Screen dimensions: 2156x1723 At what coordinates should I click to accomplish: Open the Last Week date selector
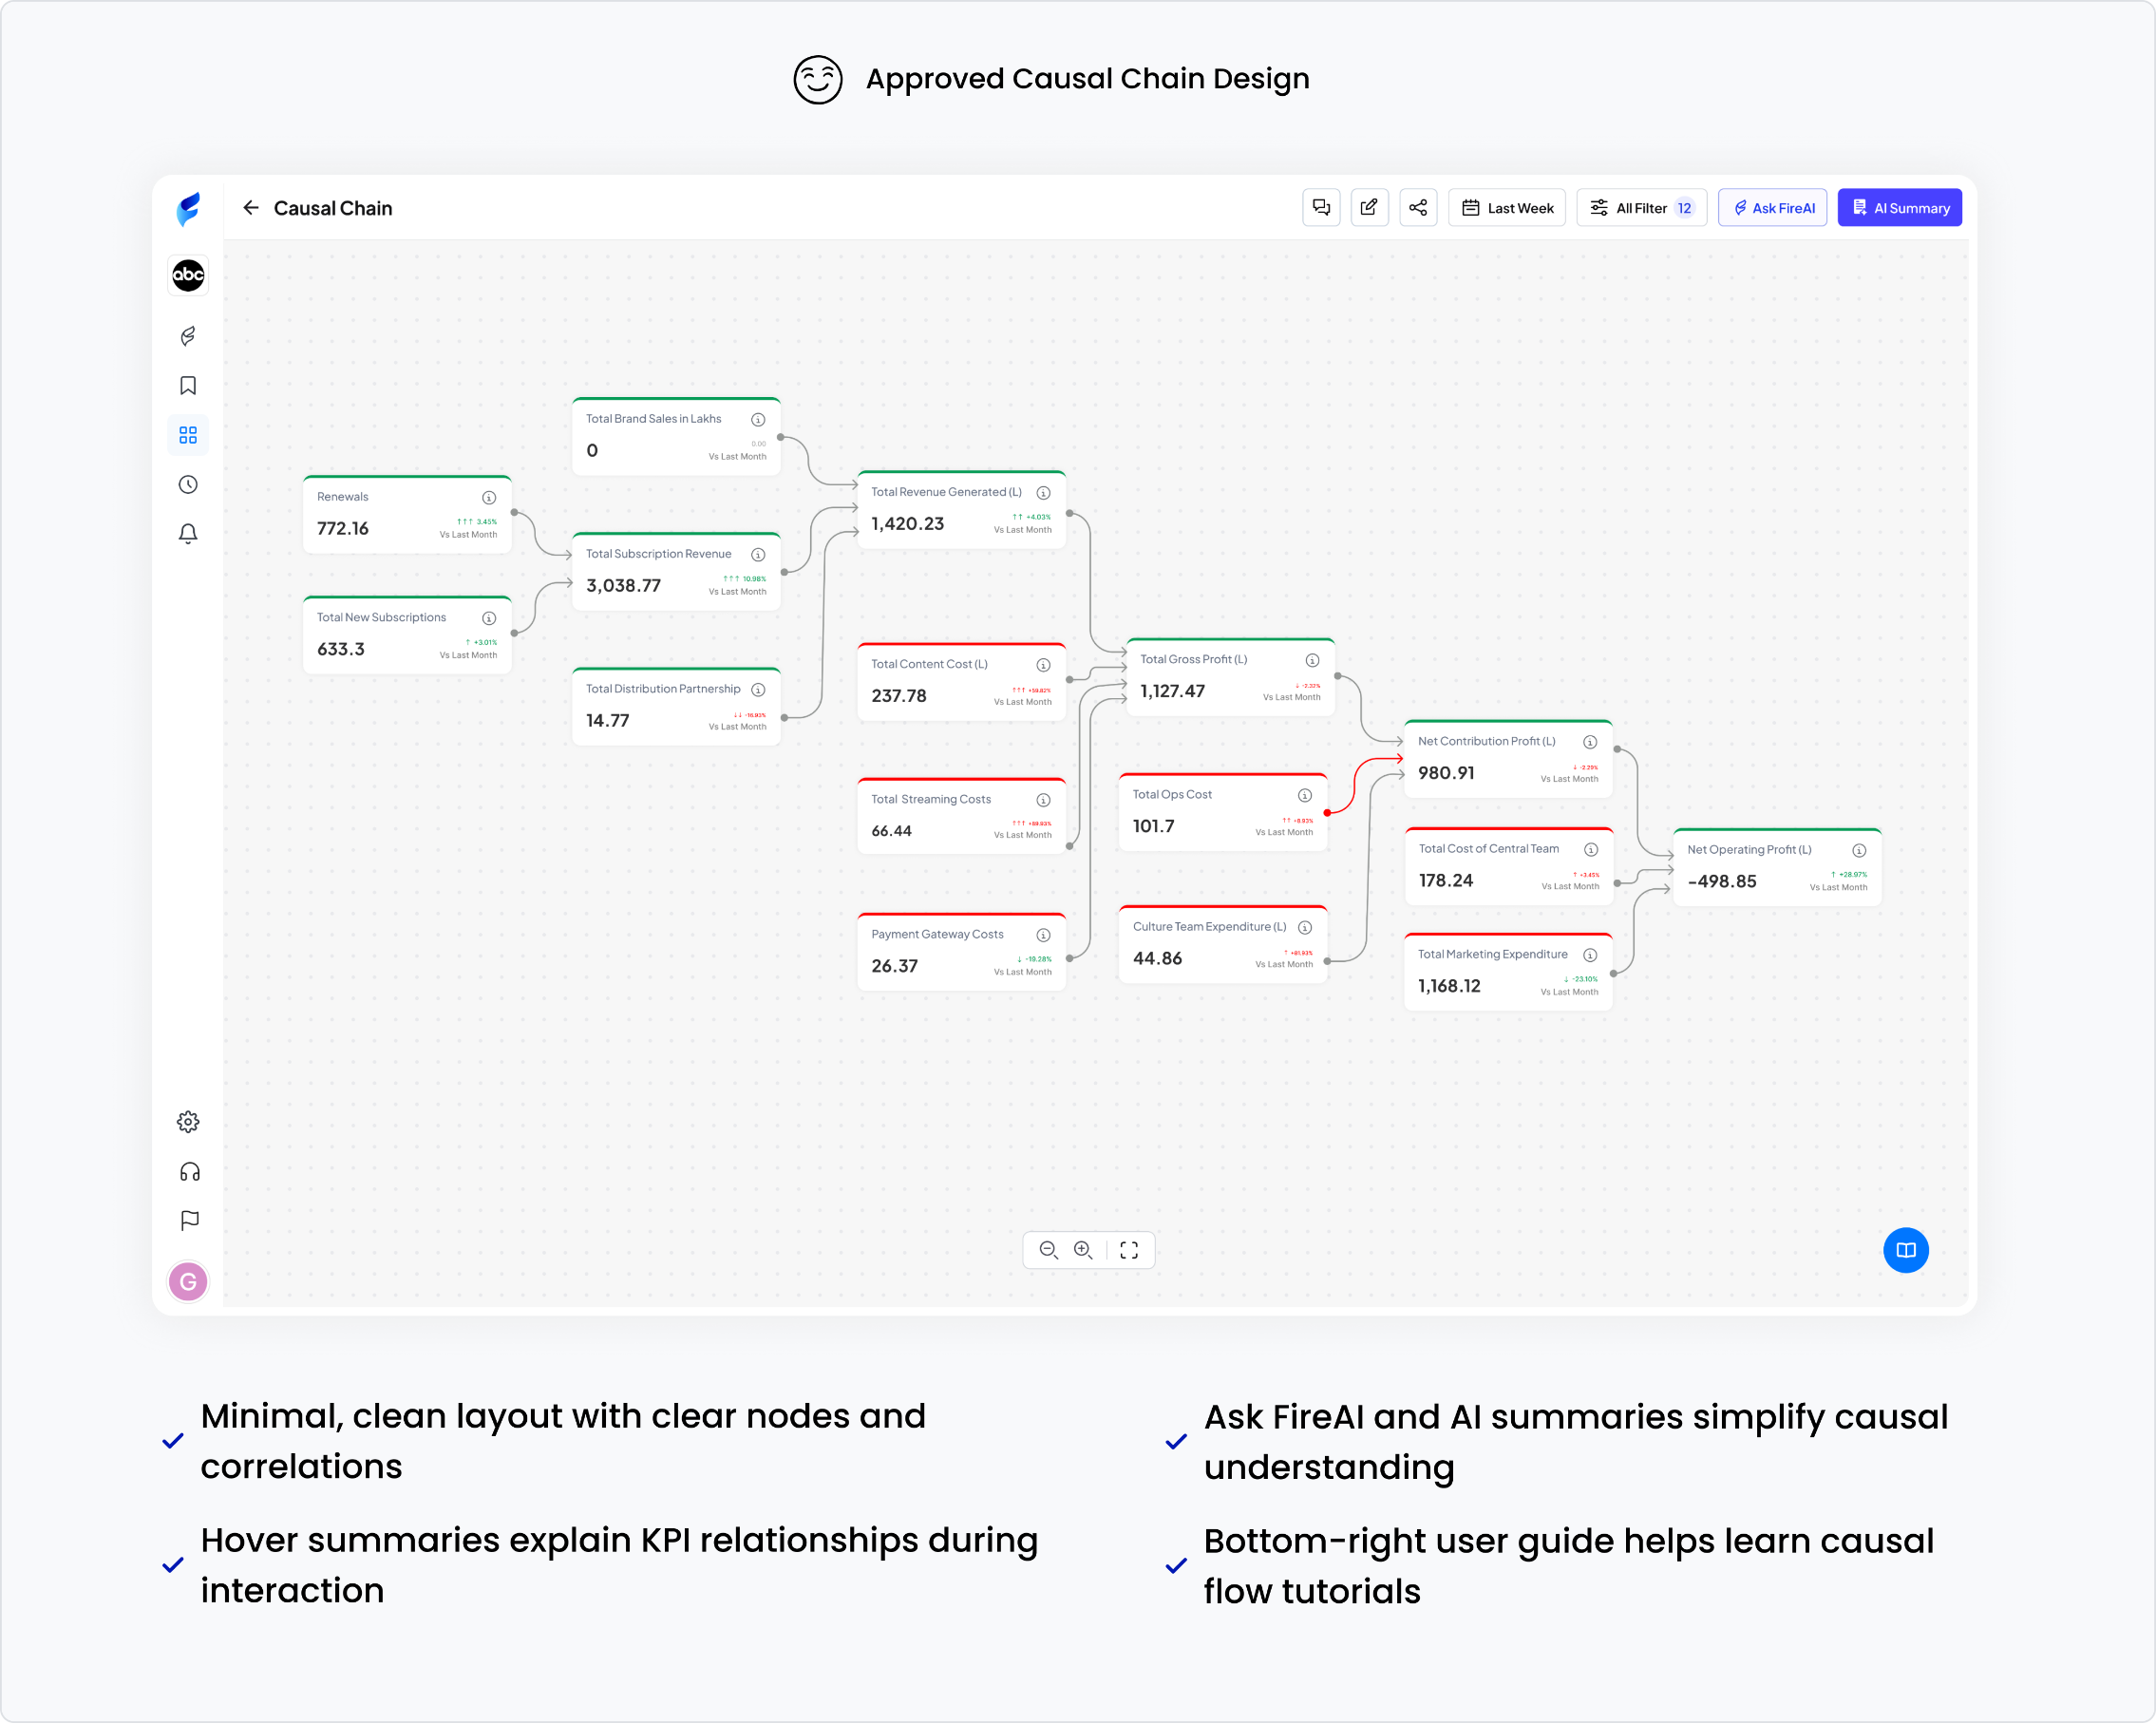(1507, 208)
